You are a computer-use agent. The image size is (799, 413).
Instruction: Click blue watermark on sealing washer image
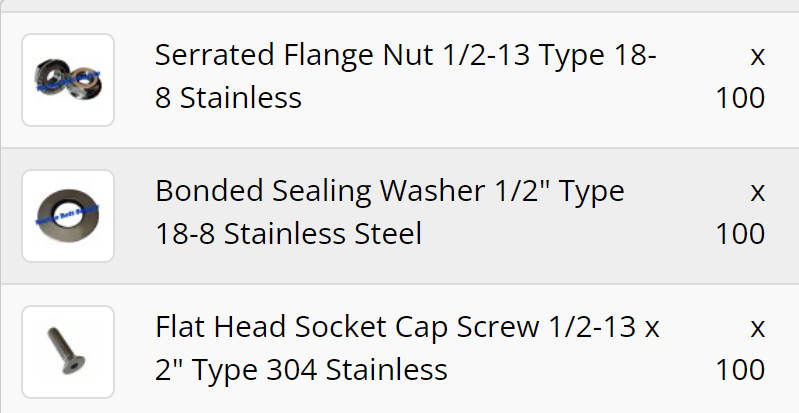tap(66, 214)
